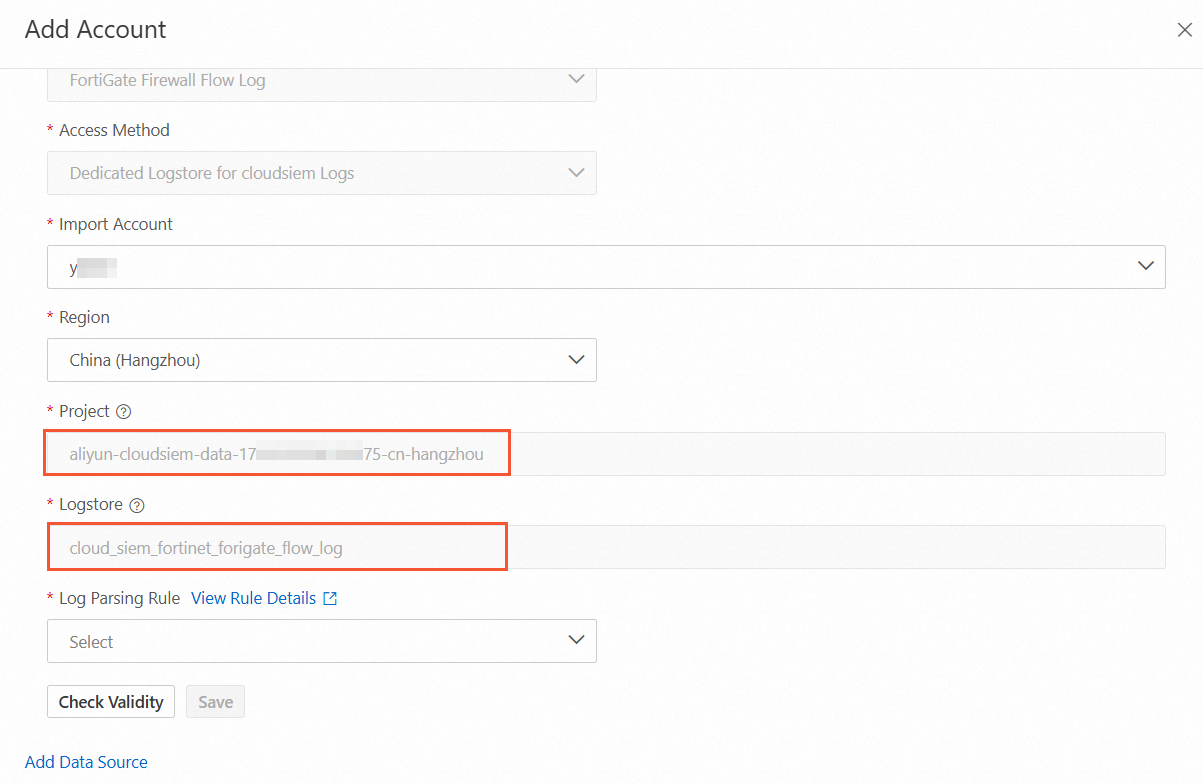1203x784 pixels.
Task: Click the help icon next to Project
Action: tap(124, 412)
